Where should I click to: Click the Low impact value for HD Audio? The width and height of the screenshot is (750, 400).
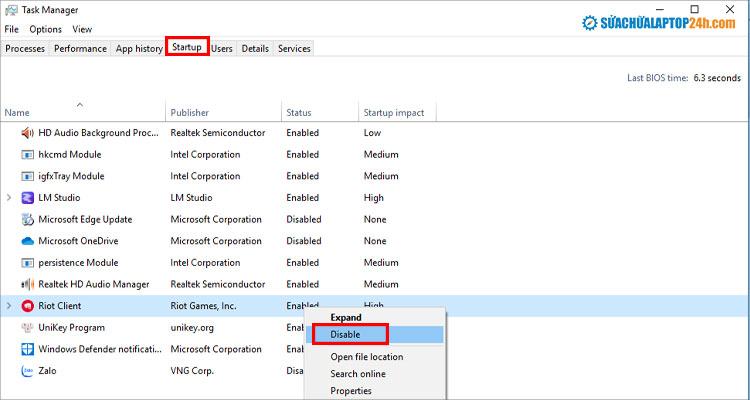tap(372, 133)
